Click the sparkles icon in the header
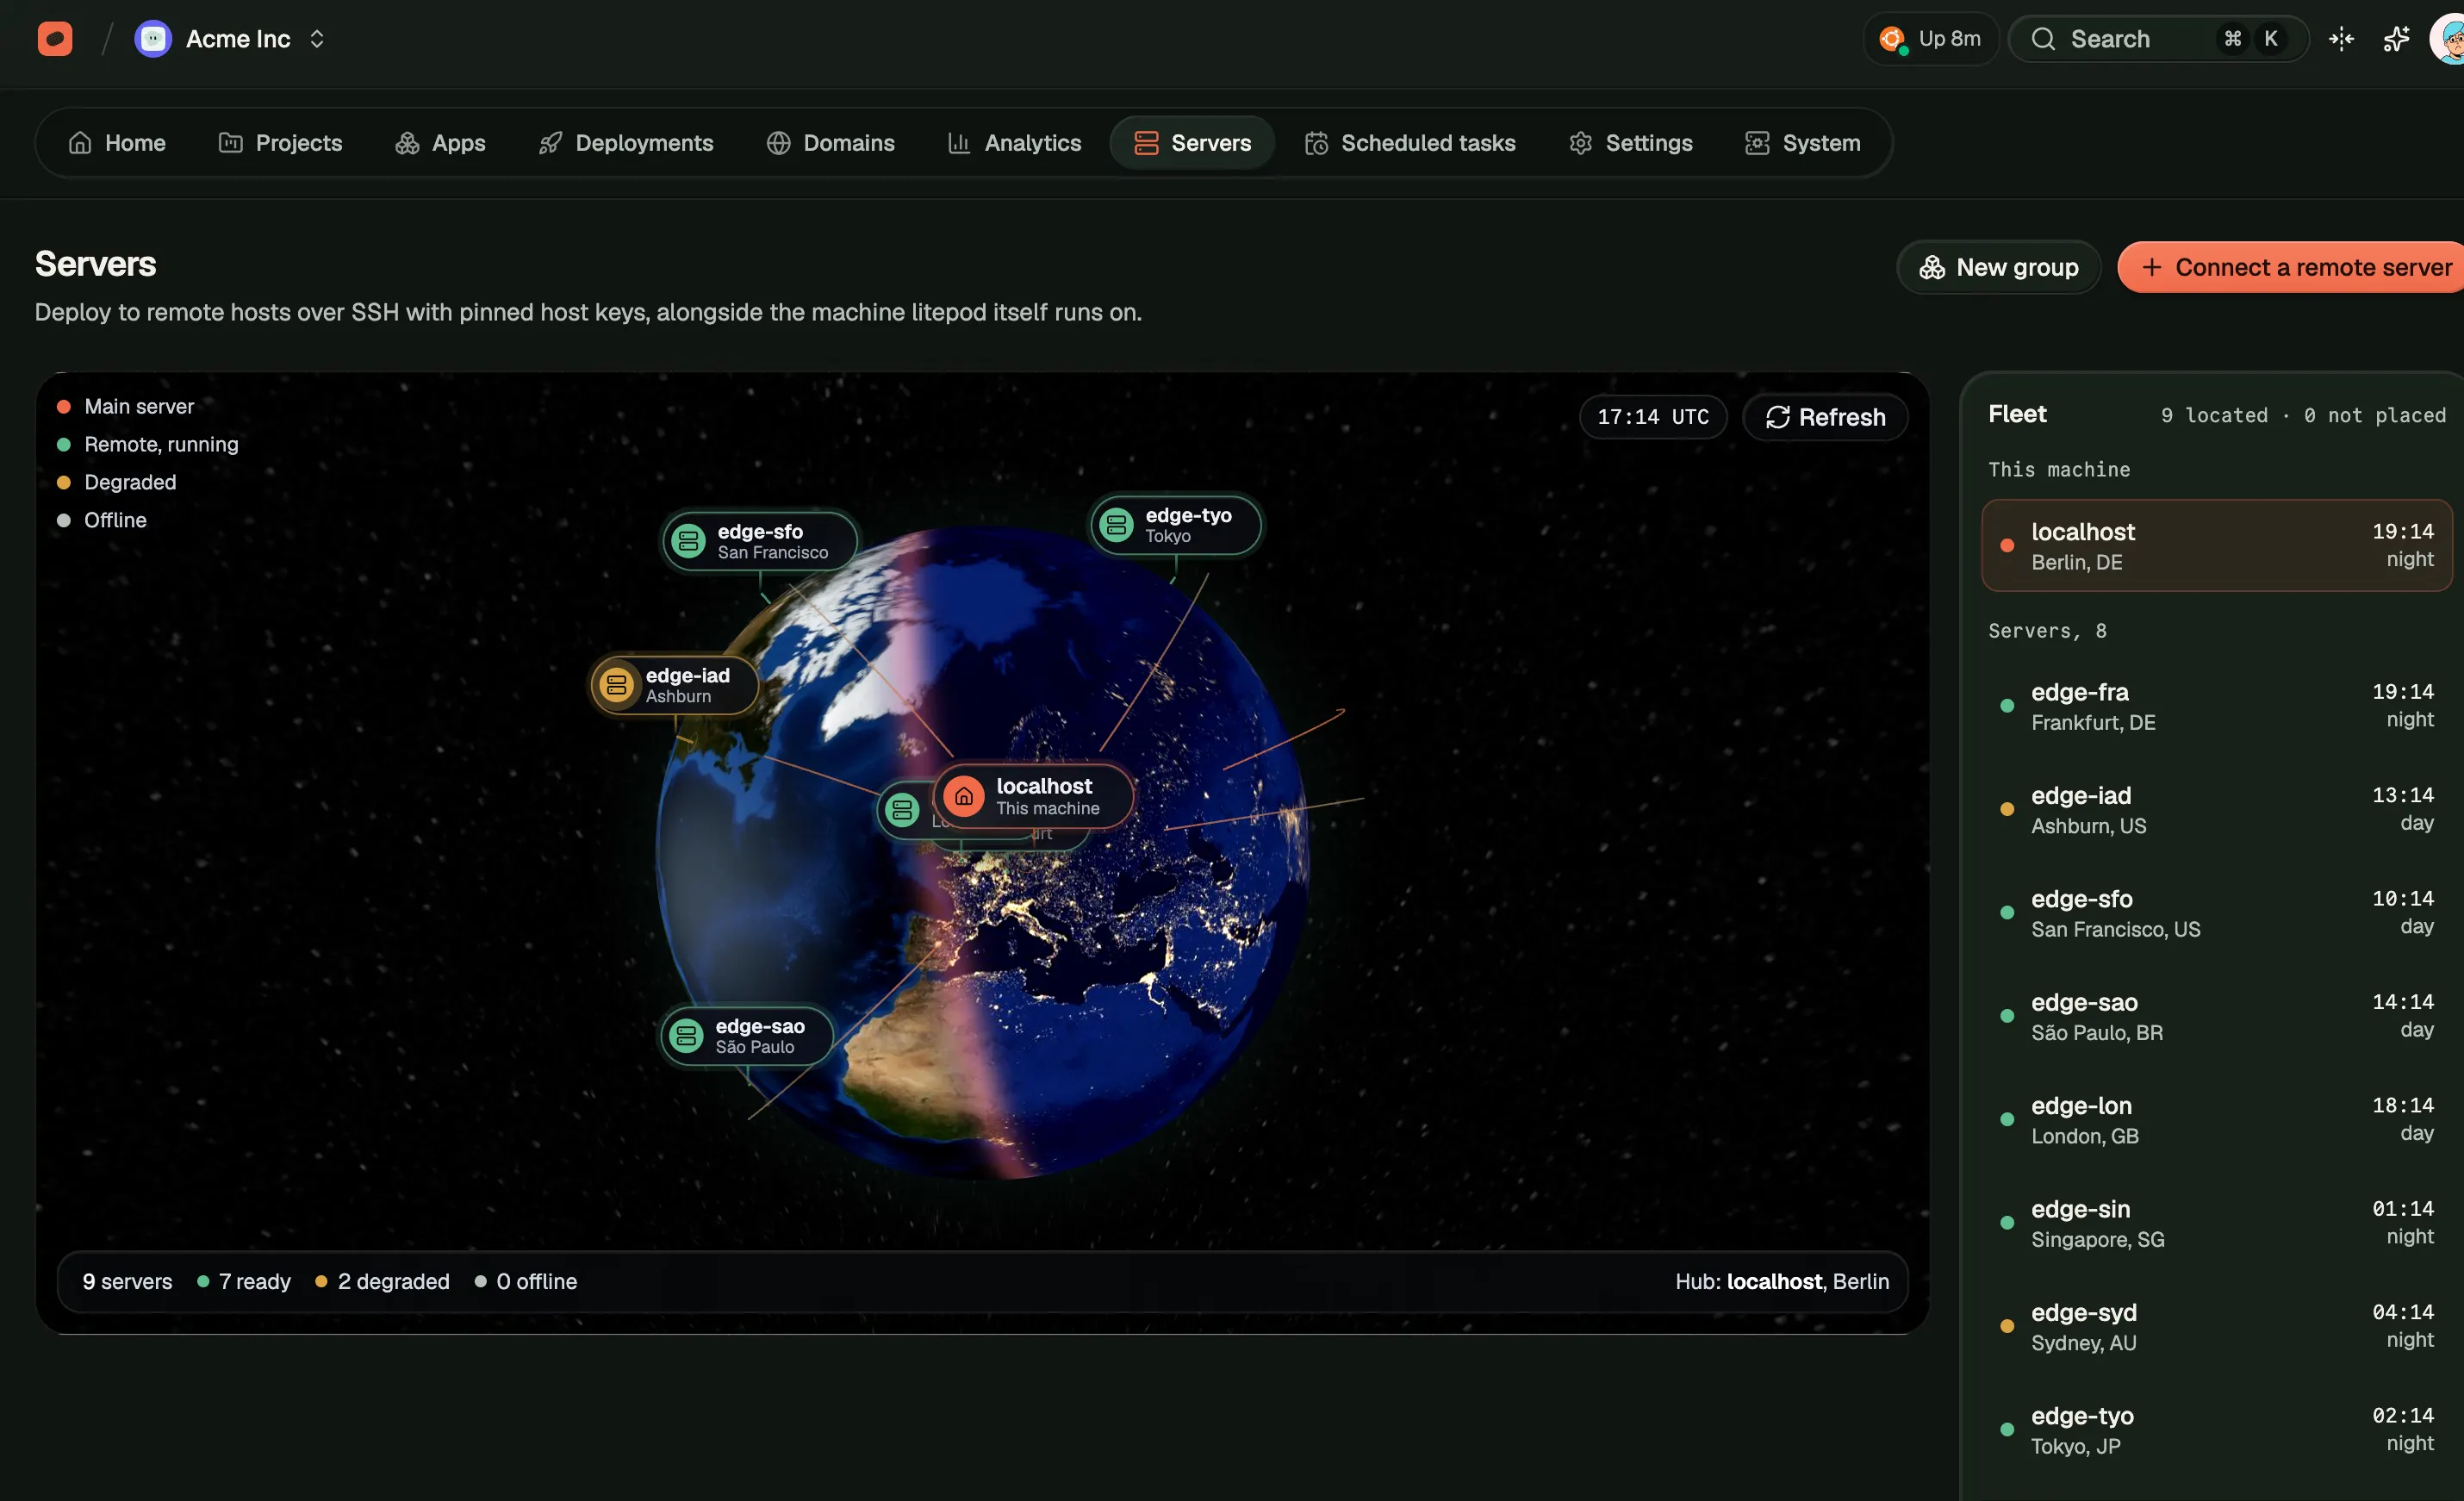Screen dimensions: 2464x1501 pos(2396,39)
